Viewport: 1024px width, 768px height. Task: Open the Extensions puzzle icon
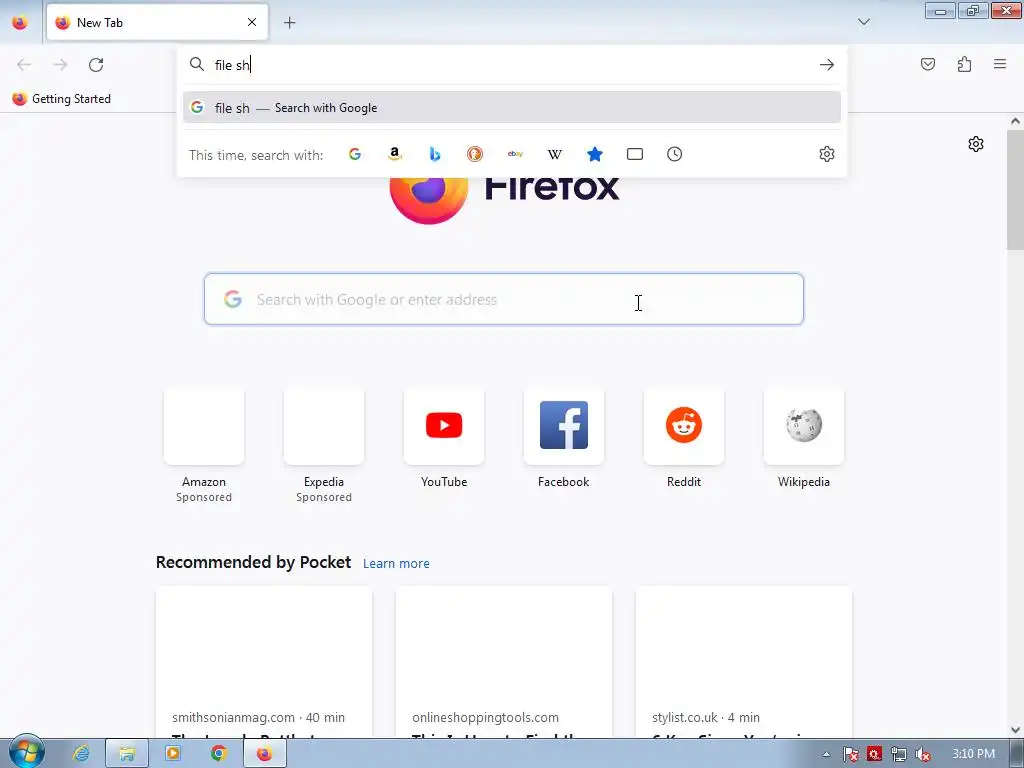coord(964,64)
